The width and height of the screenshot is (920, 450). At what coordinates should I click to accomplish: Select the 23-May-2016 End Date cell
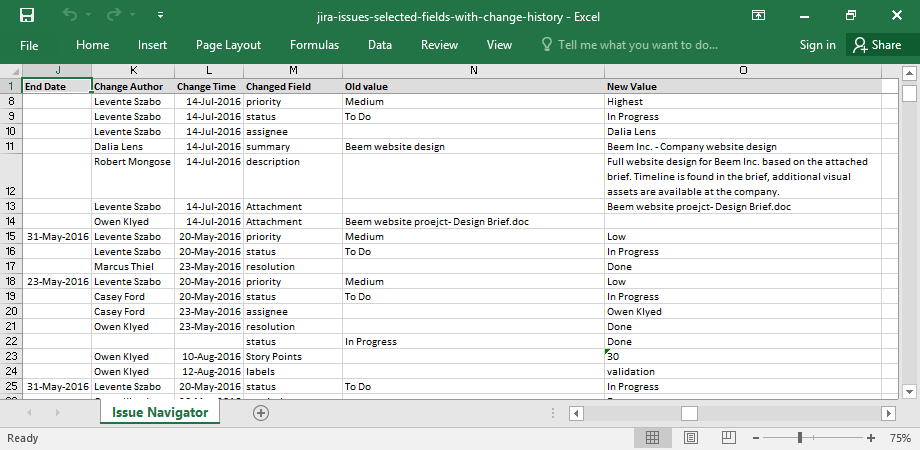[57, 282]
